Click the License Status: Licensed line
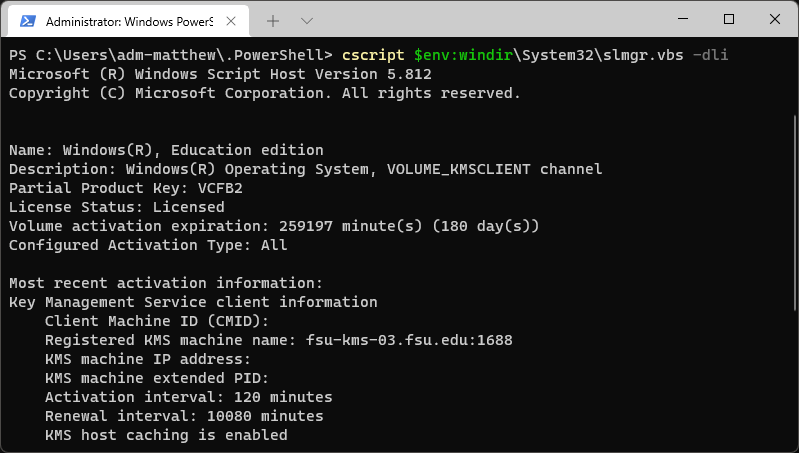 click(x=116, y=207)
